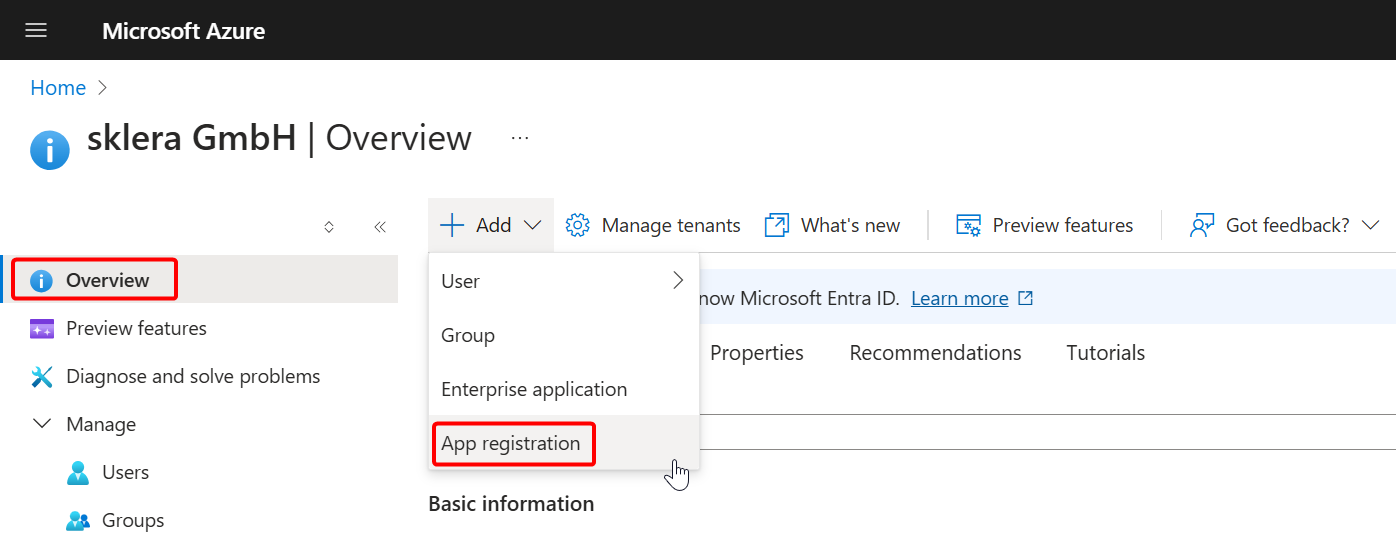Open the Add dropdown

point(491,225)
